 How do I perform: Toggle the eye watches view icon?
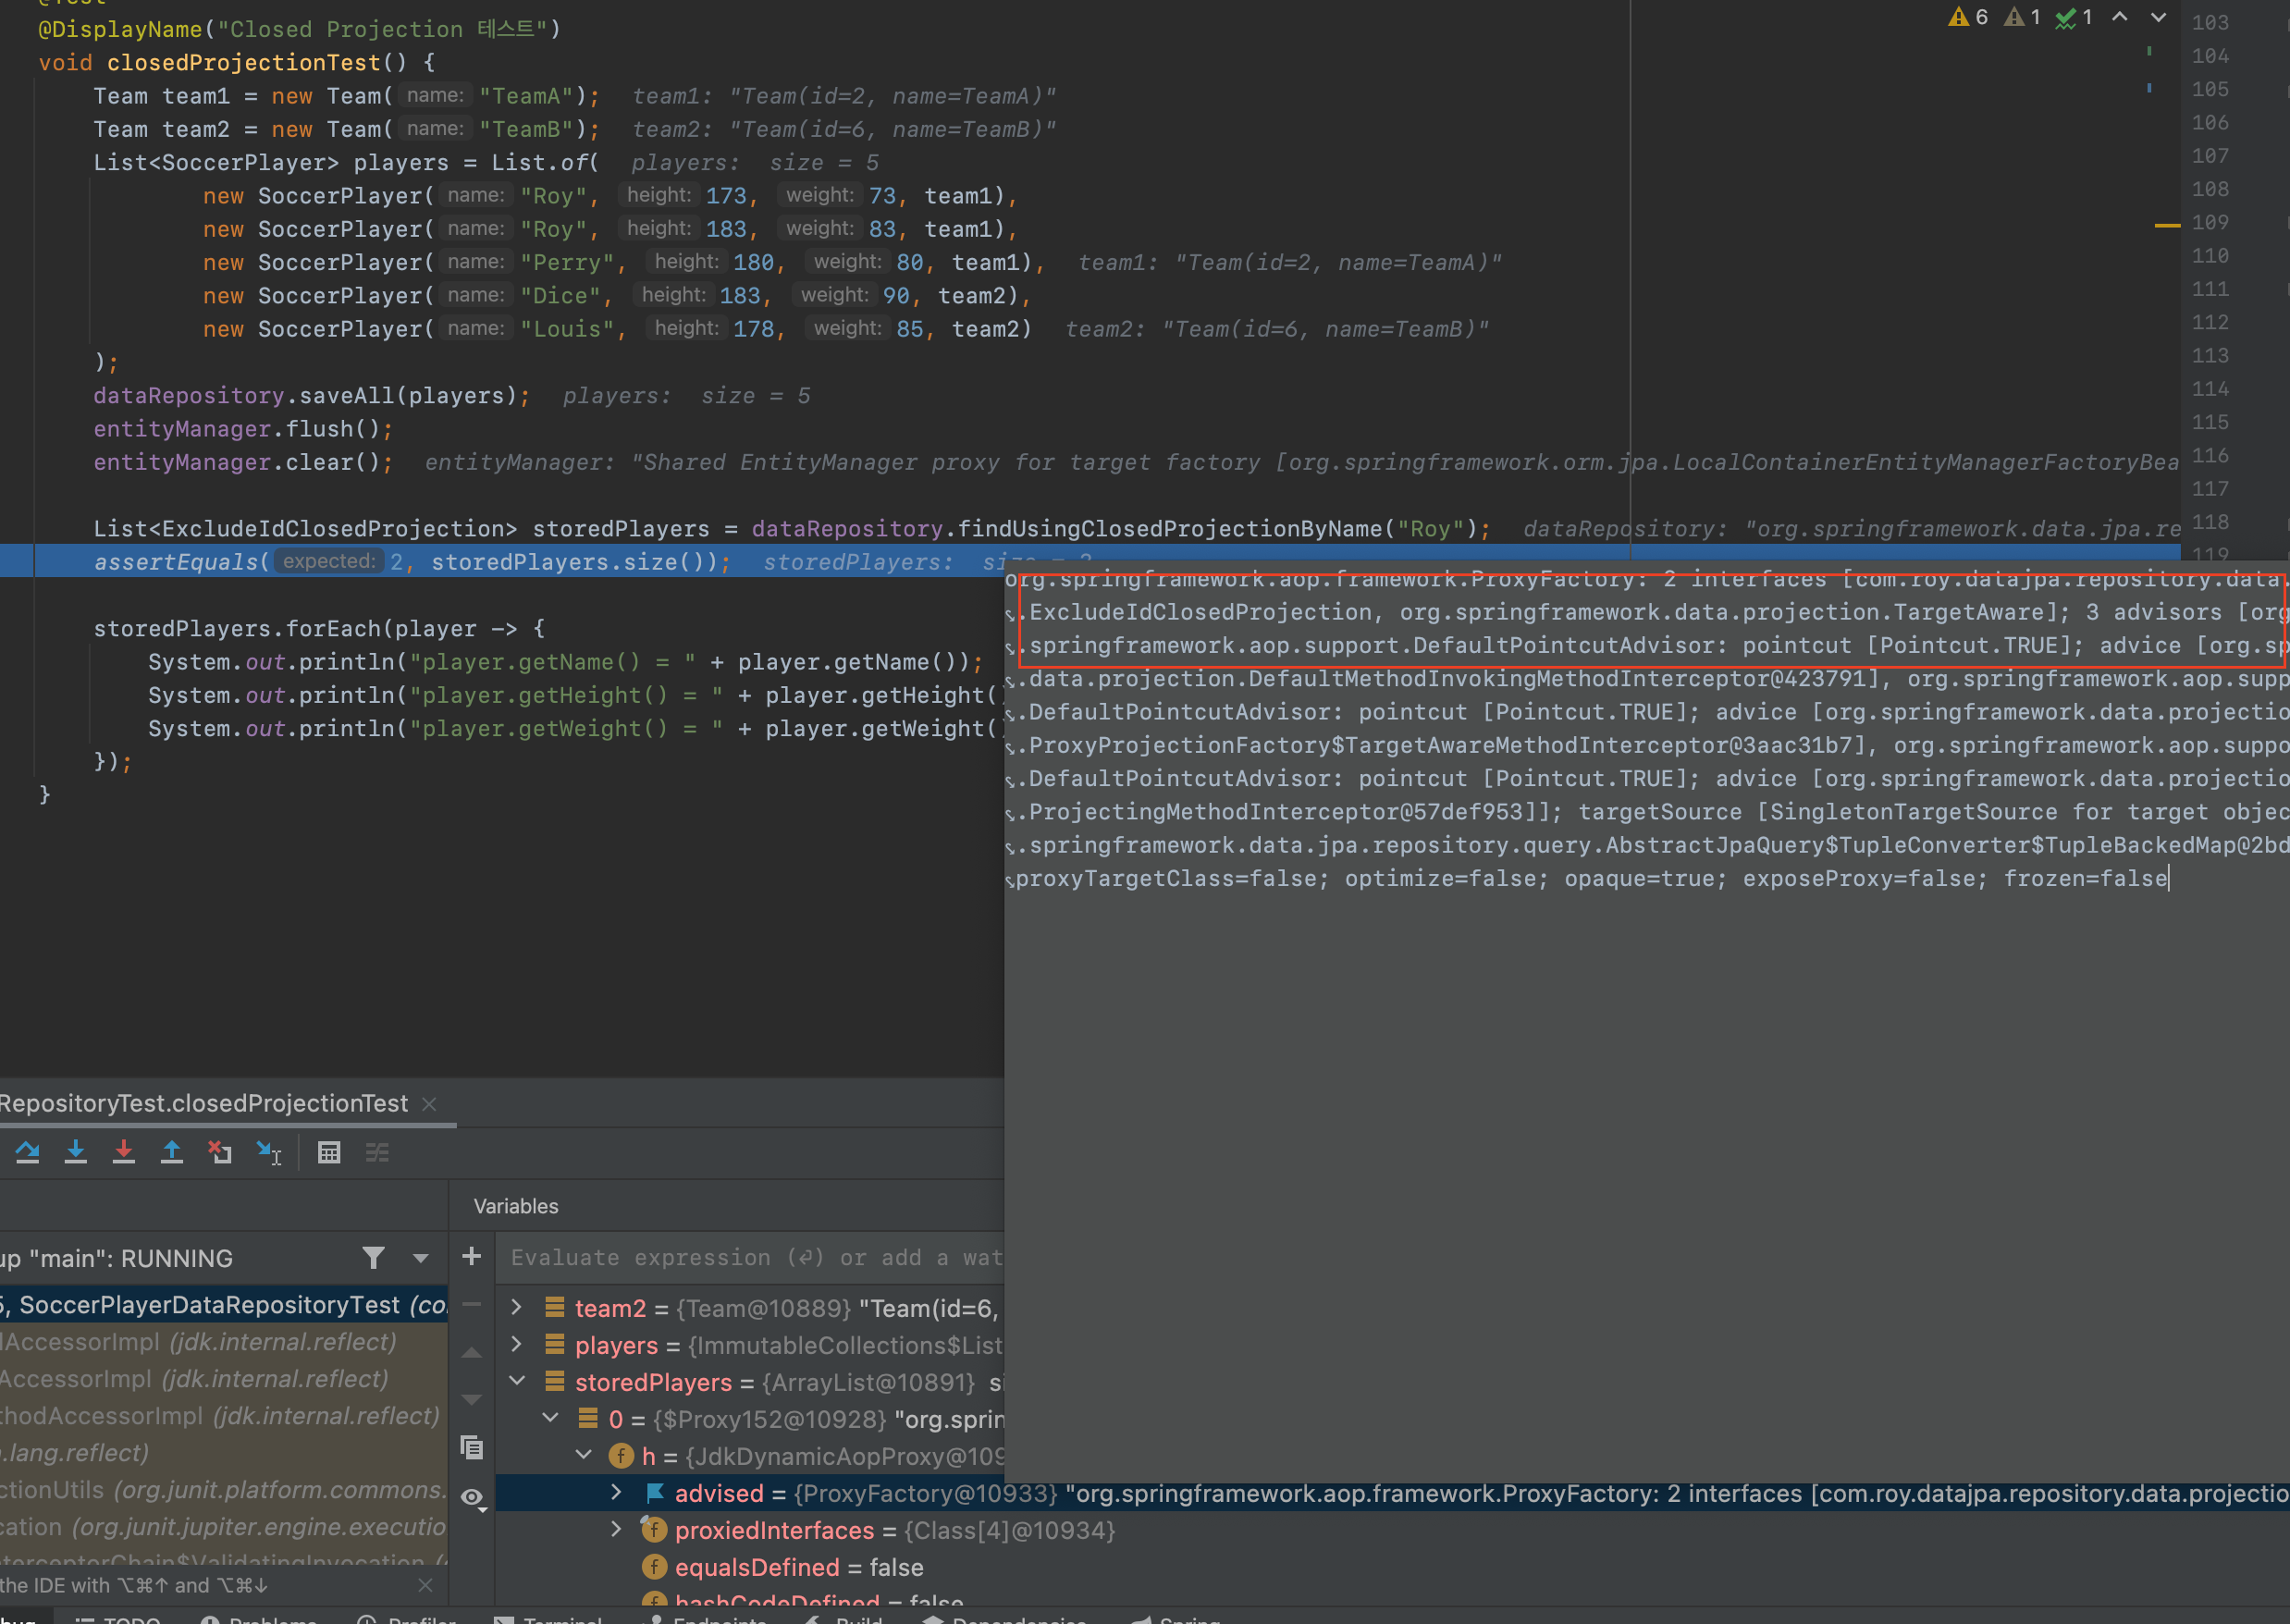pos(472,1498)
